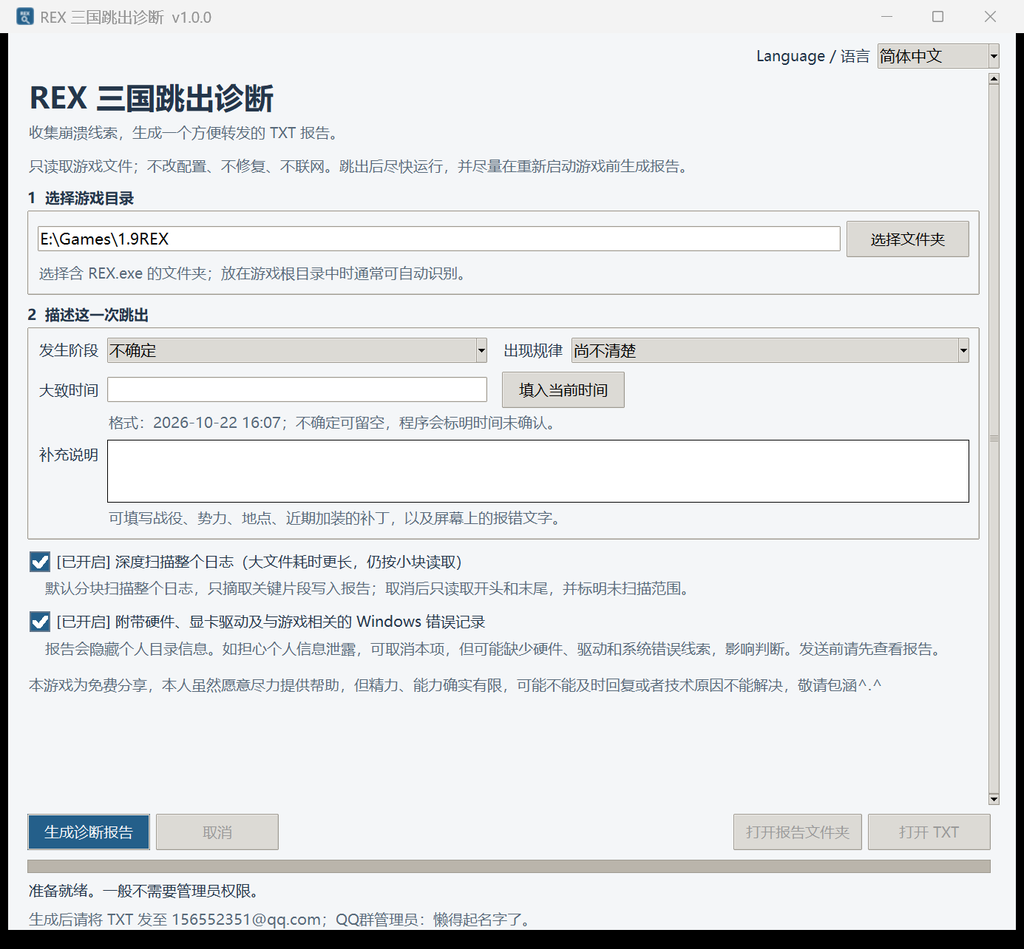
Task: Minimize the REX diagnostic window
Action: click(x=887, y=16)
